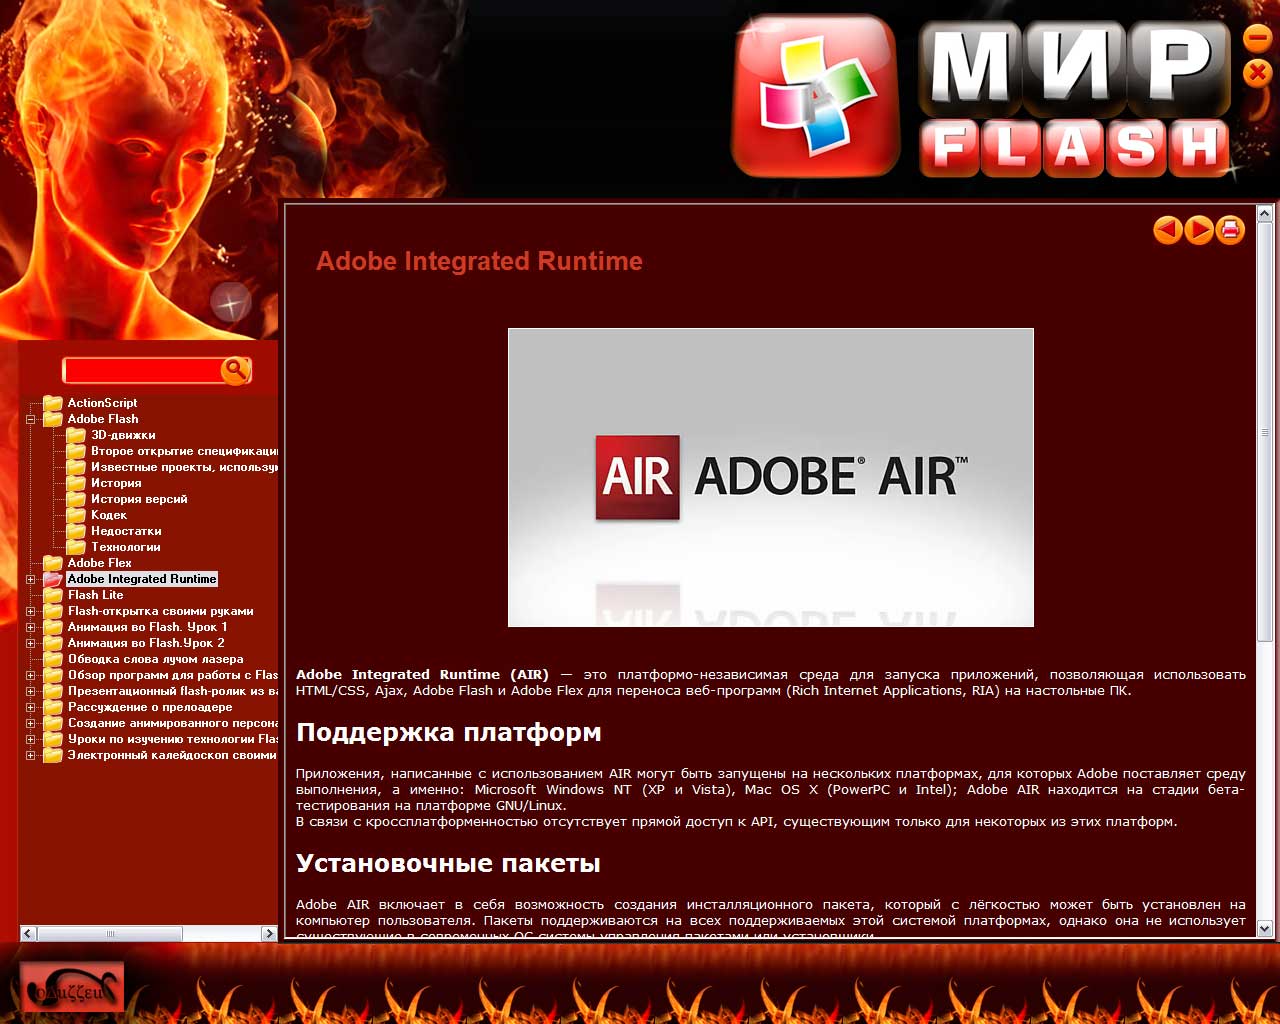Click the red search input field
This screenshot has width=1280, height=1024.
click(142, 370)
